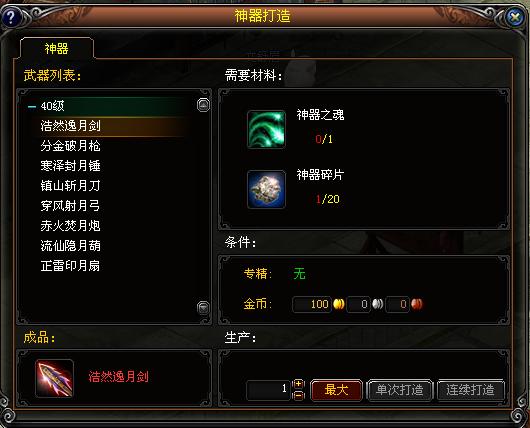Click the 连续打造 continuous forge button
Viewport: 530px width, 428px height.
[x=471, y=390]
